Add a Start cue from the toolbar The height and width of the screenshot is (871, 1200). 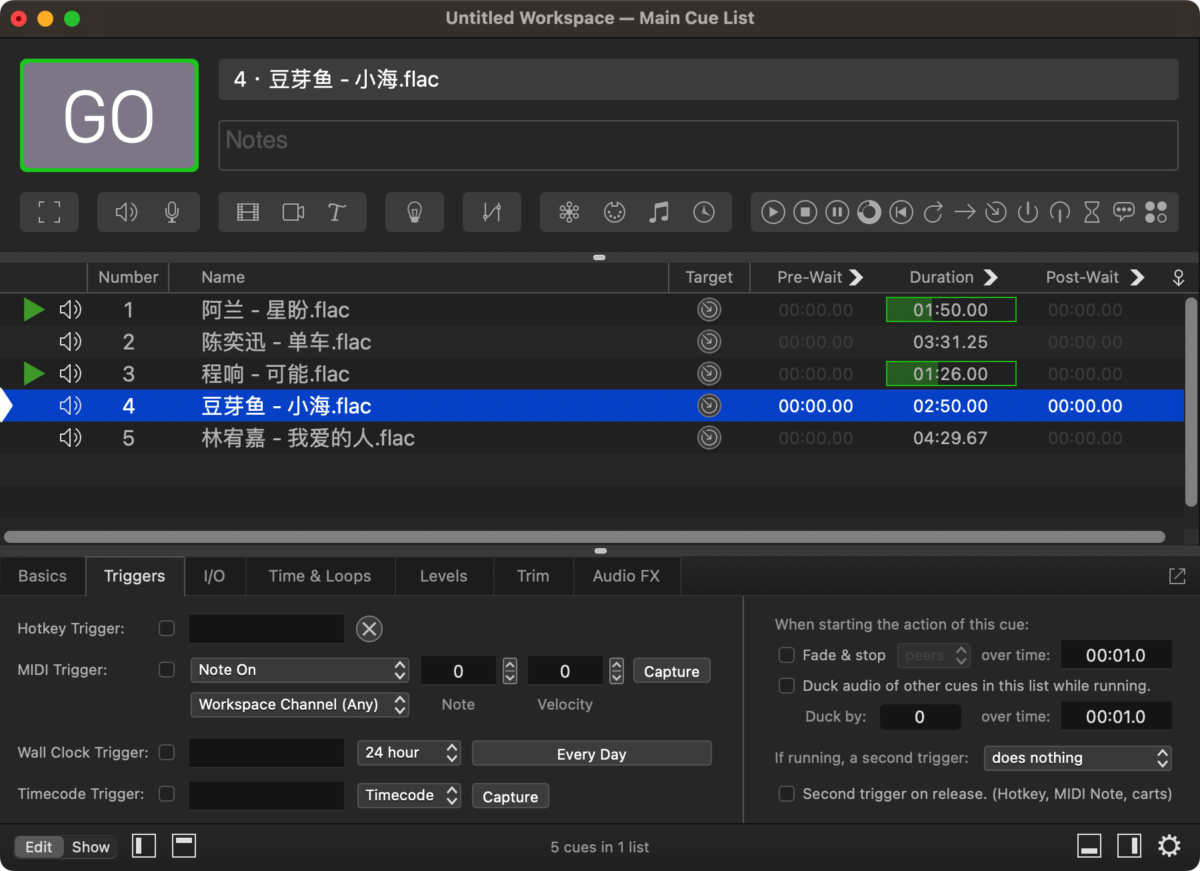pyautogui.click(x=773, y=212)
